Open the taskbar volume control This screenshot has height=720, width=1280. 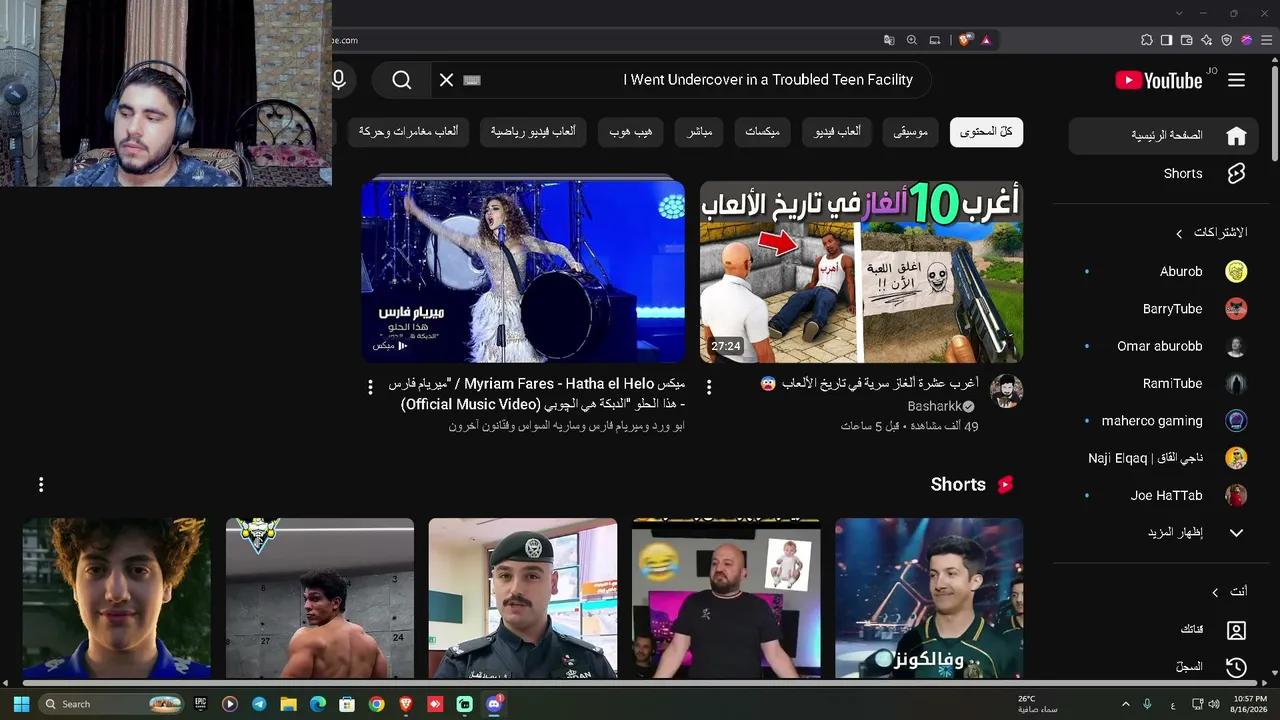1214,704
